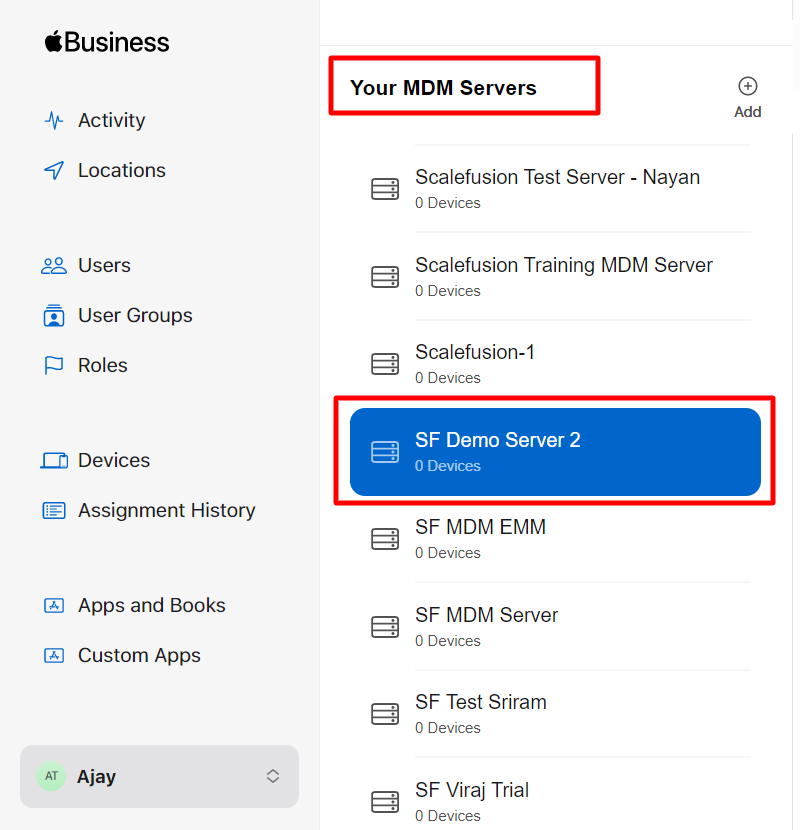
Task: Select Scalefusion Training MDM Server
Action: (x=564, y=265)
